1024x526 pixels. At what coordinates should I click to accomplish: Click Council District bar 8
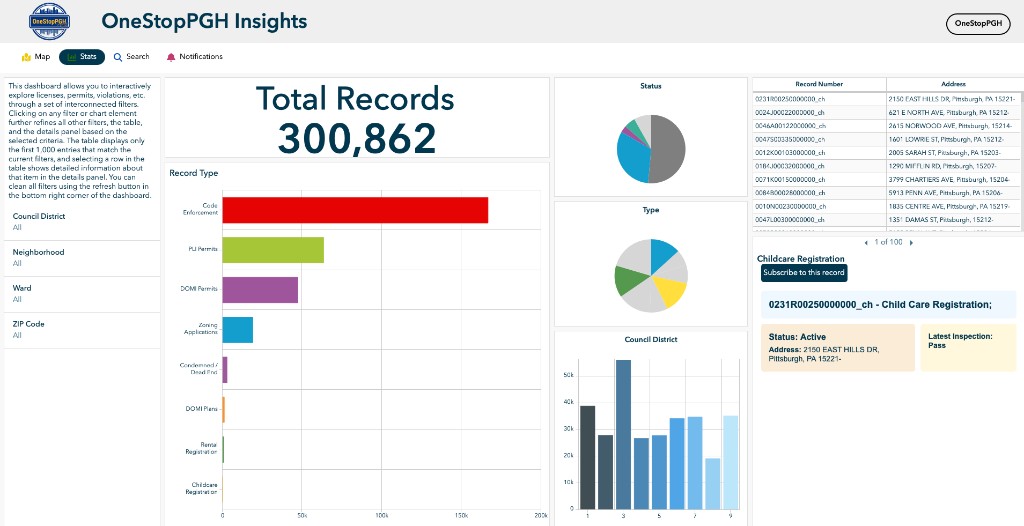(x=712, y=484)
